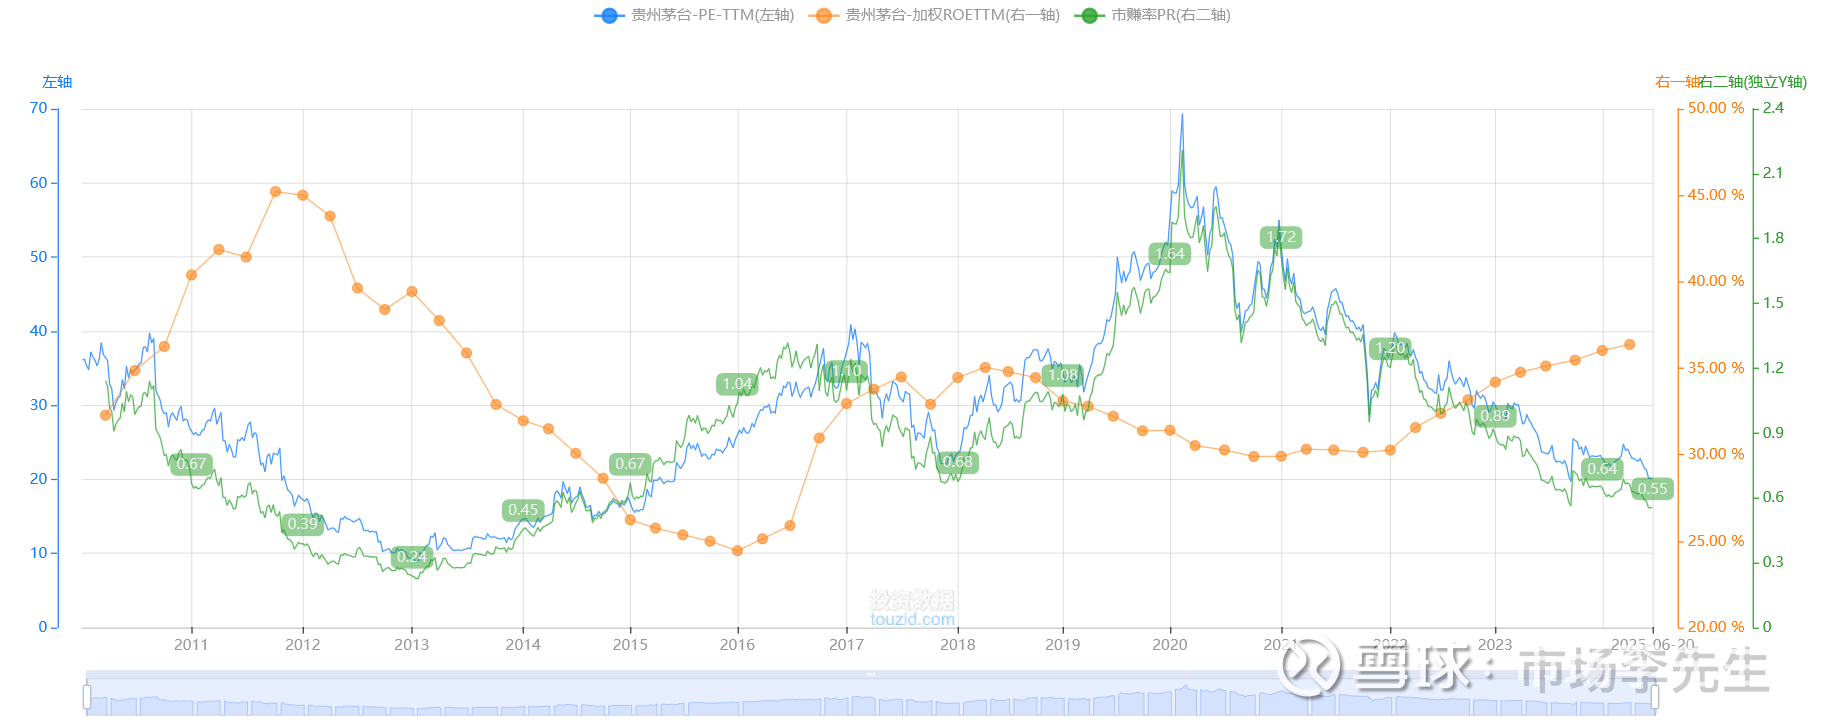
Task: Select the 1.64 PR marker label
Action: tap(1169, 253)
